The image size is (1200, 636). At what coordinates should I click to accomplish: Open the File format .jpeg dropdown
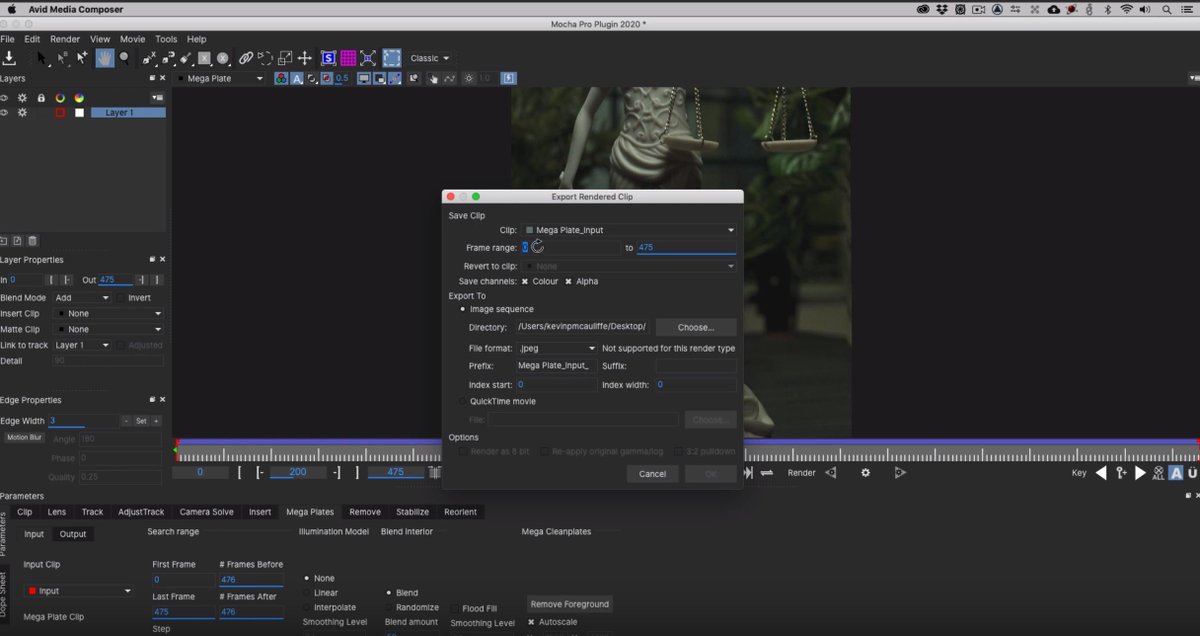[x=557, y=348]
